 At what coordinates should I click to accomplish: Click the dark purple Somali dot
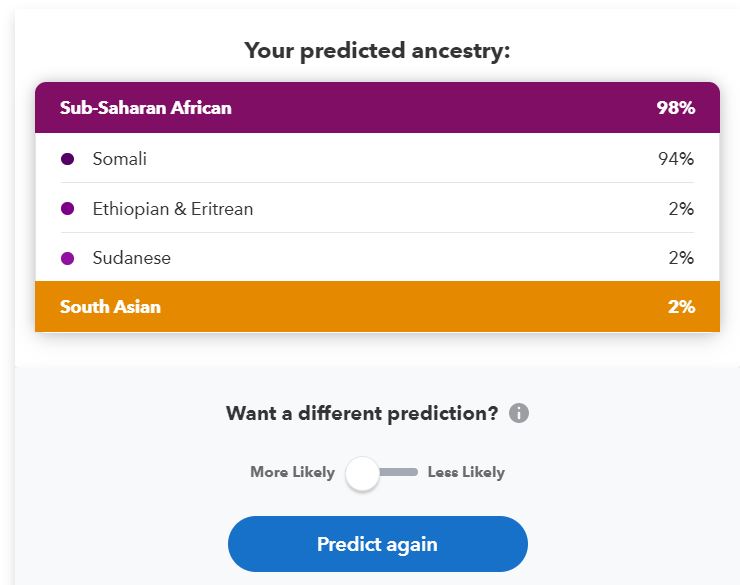68,159
